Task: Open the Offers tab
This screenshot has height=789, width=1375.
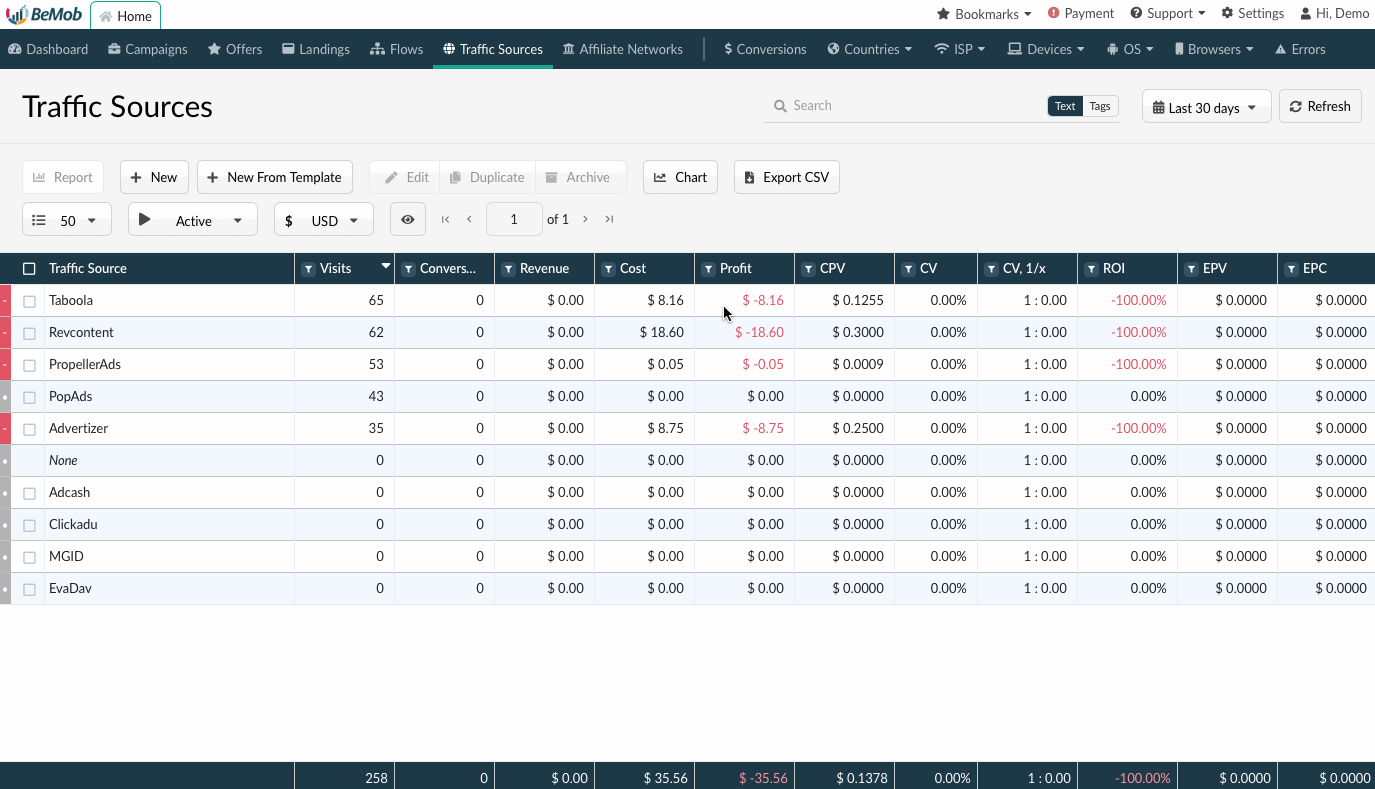Action: pyautogui.click(x=235, y=49)
